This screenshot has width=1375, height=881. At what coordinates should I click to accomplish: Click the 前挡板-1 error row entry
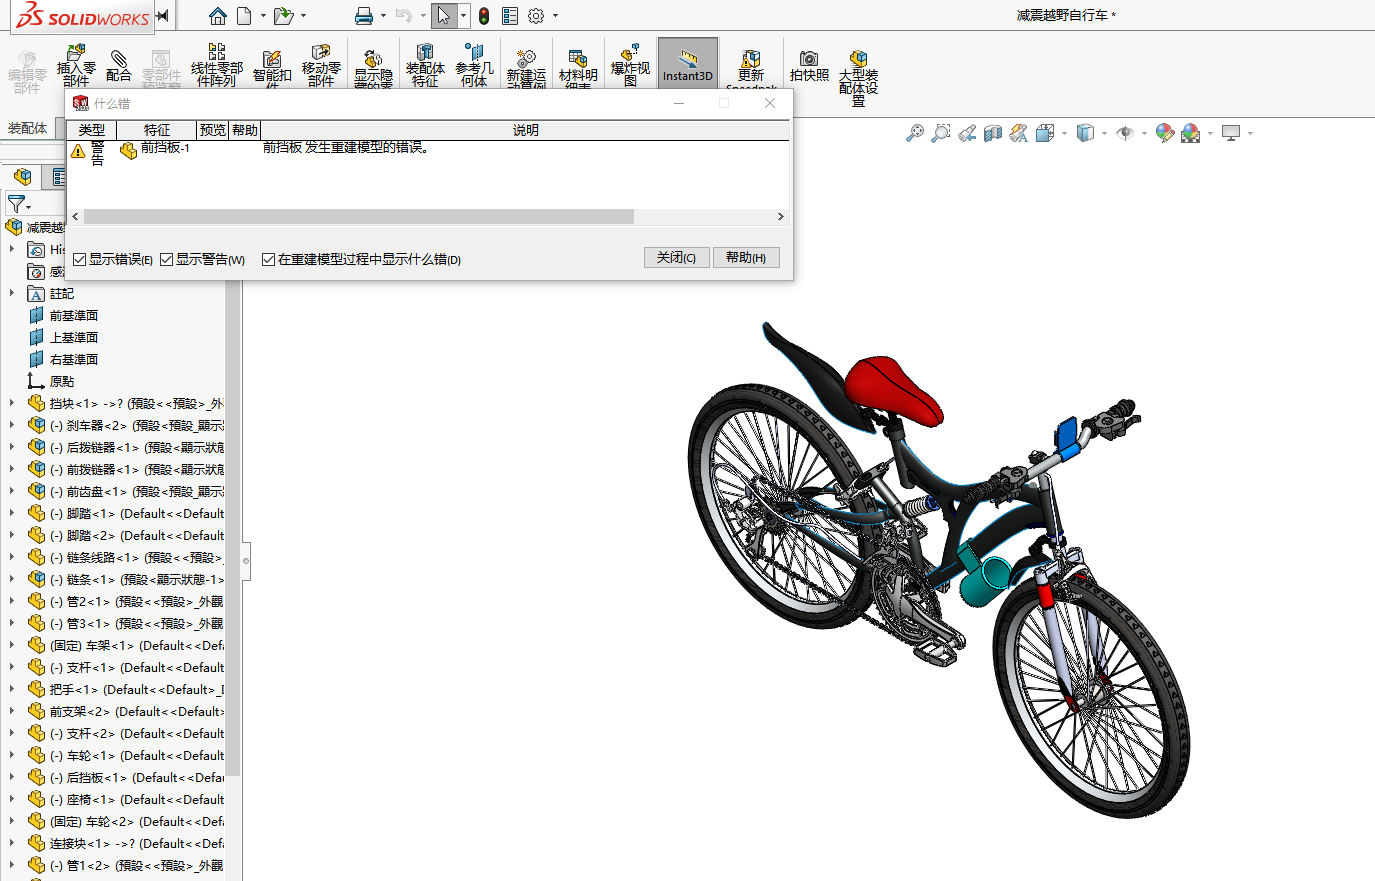(164, 148)
